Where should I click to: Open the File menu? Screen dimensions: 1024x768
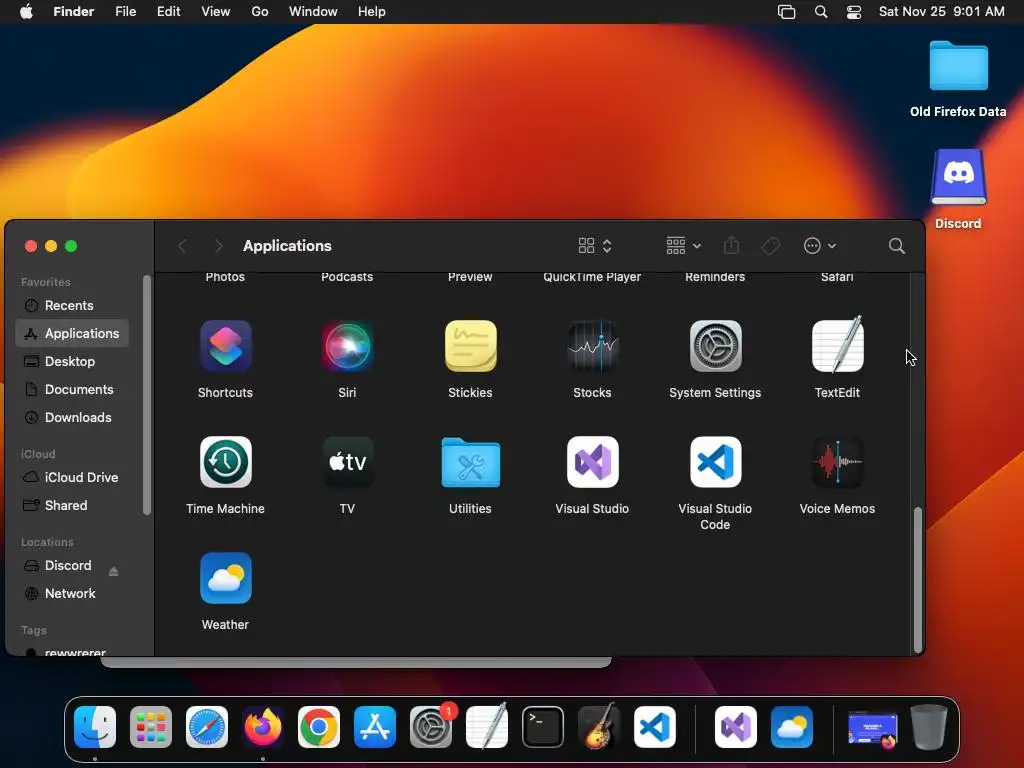tap(125, 12)
